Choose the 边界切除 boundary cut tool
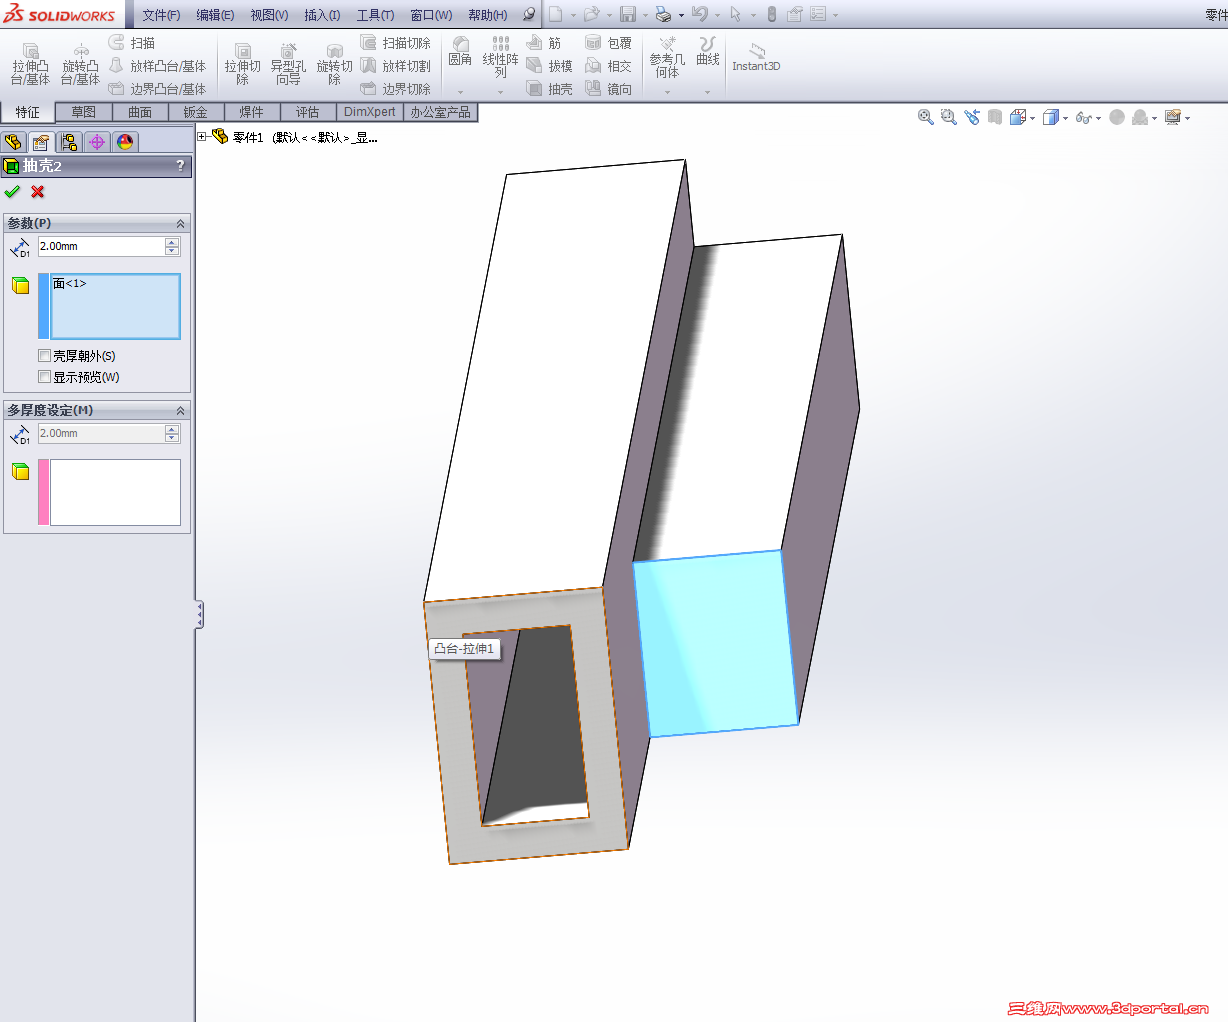The image size is (1228, 1022). pos(396,89)
